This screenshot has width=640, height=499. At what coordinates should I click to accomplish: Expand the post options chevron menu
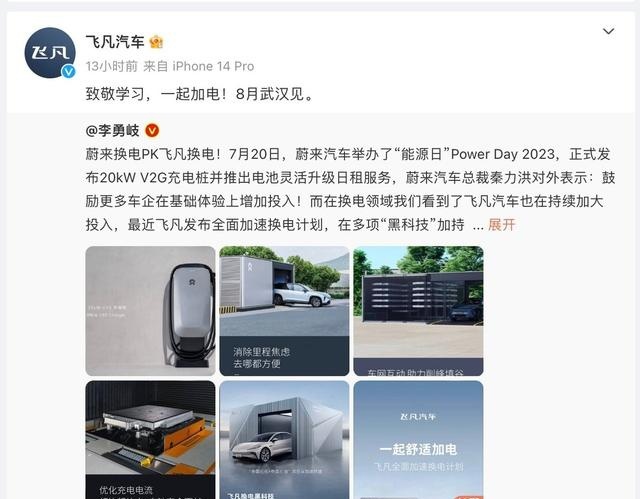point(609,31)
